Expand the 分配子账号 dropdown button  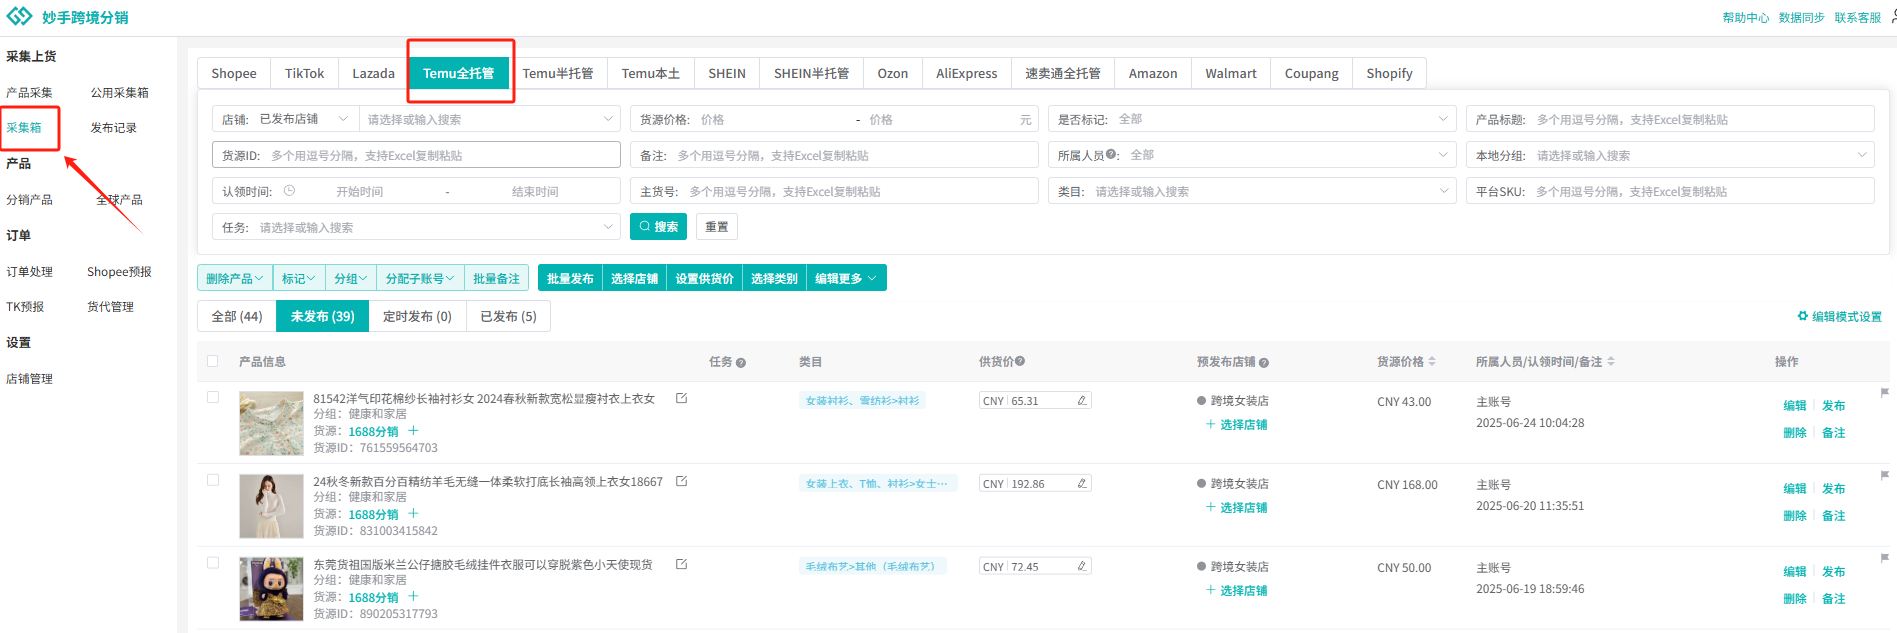[421, 278]
